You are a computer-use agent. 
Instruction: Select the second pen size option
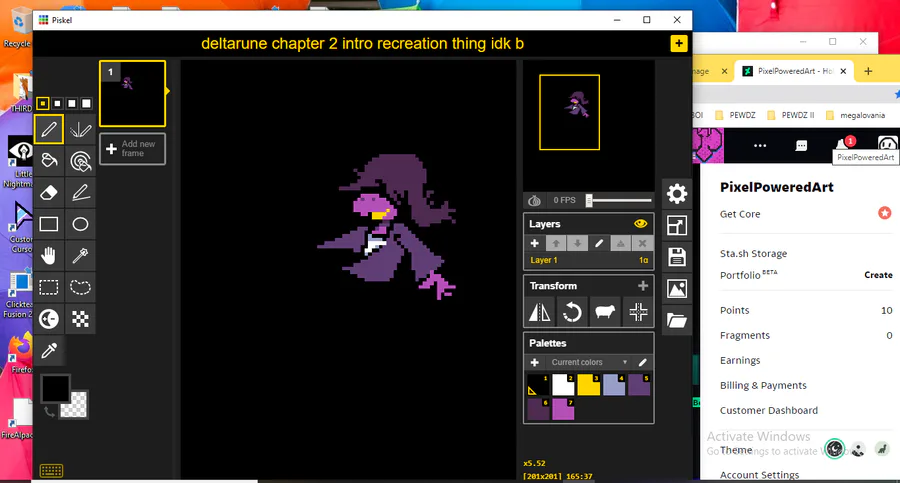(57, 103)
